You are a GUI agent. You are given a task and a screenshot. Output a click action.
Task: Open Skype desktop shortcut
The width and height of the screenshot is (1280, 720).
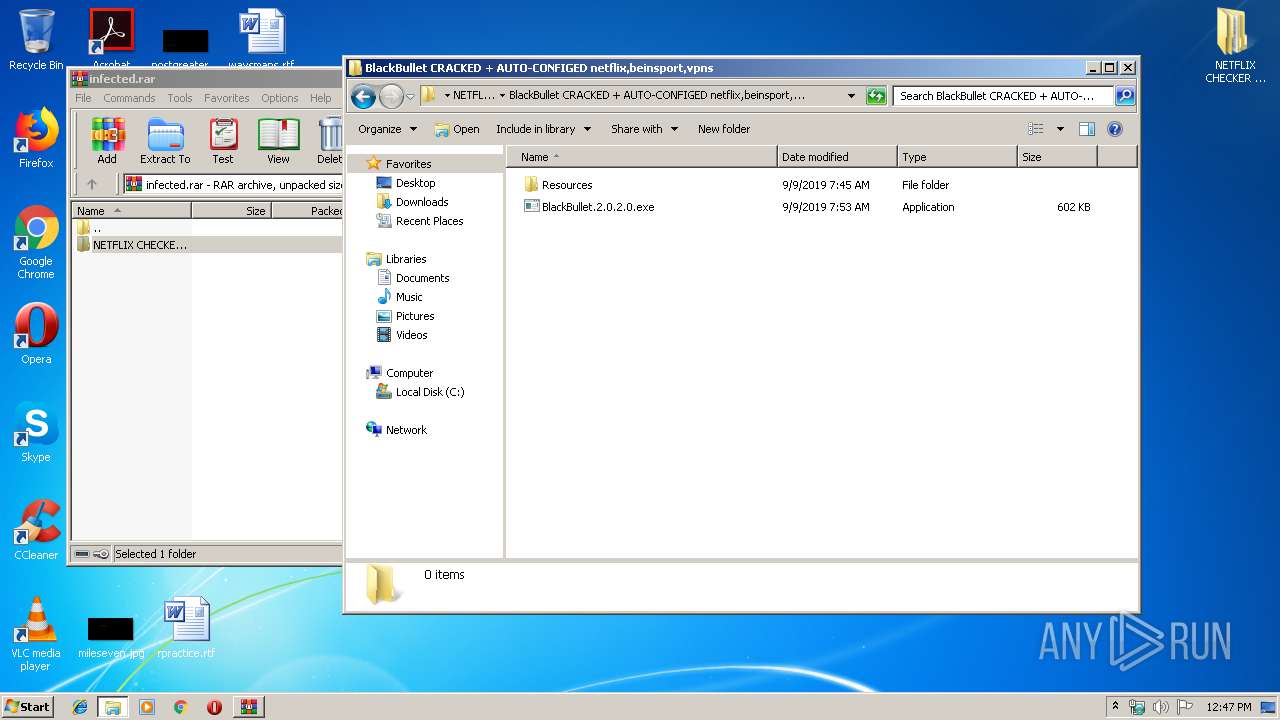point(36,433)
